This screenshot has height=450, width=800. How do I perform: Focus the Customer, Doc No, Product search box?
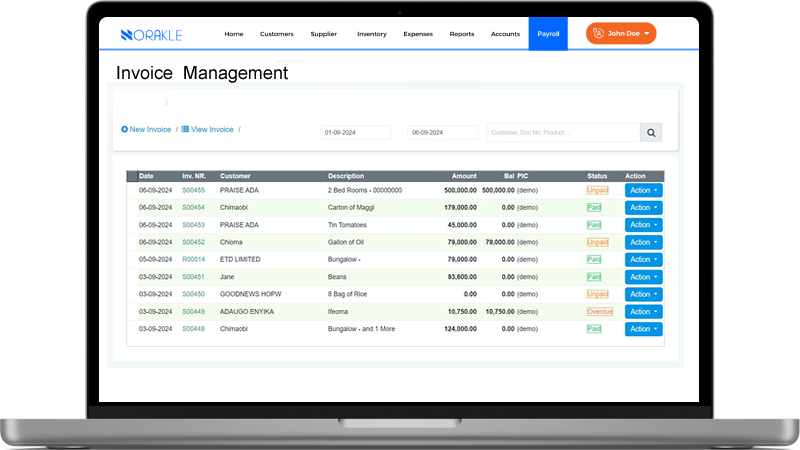tap(563, 132)
